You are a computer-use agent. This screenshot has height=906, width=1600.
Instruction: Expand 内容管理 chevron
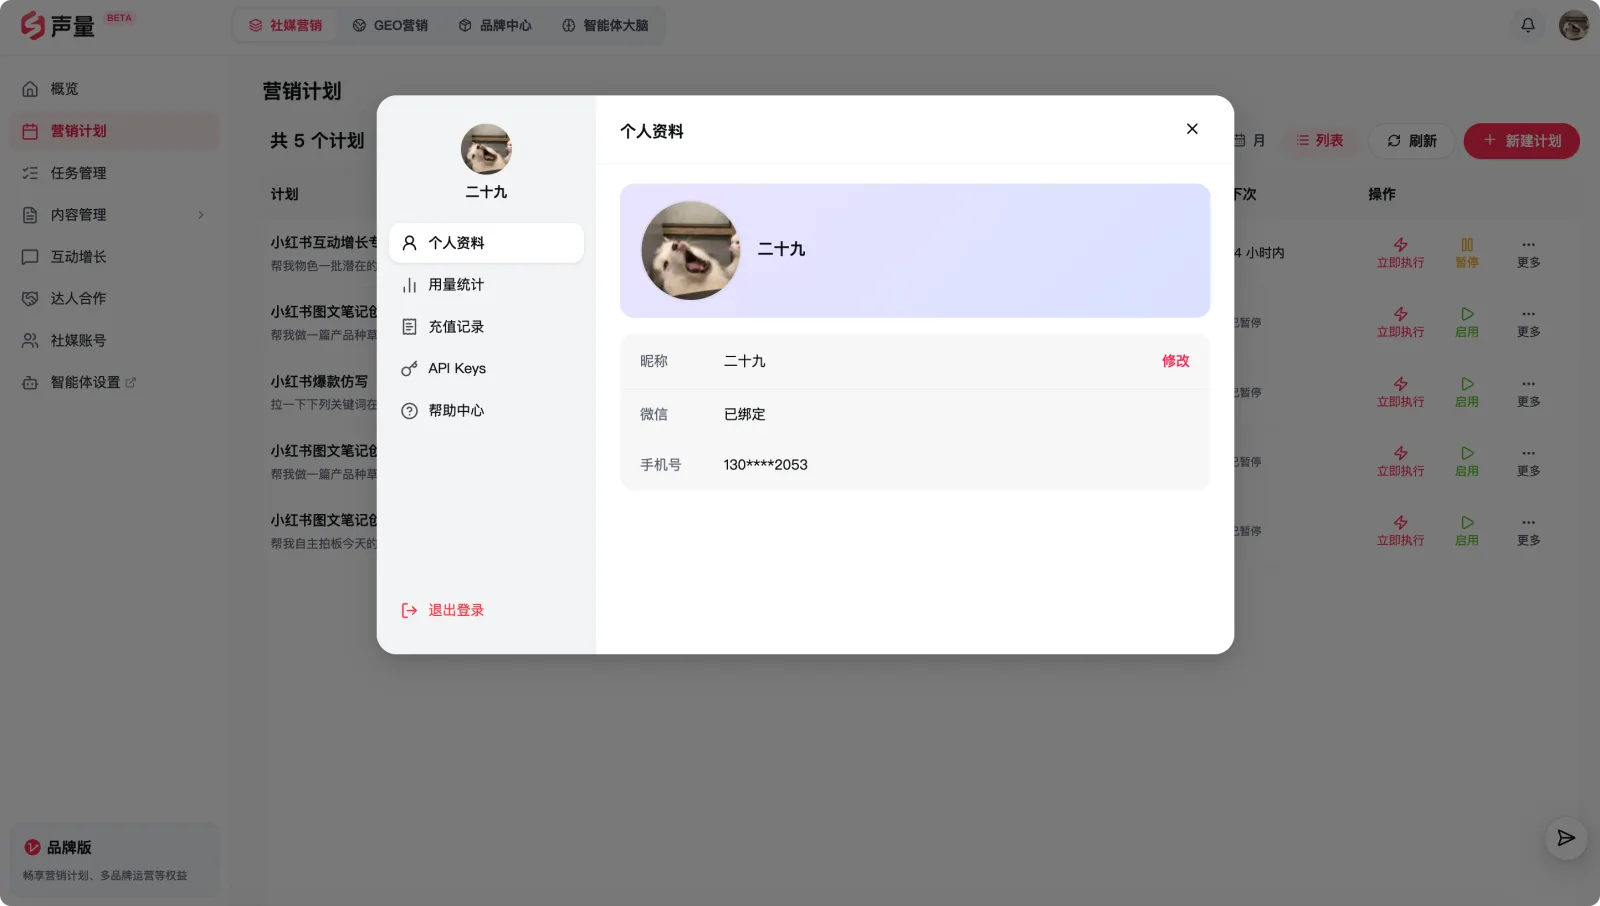200,215
